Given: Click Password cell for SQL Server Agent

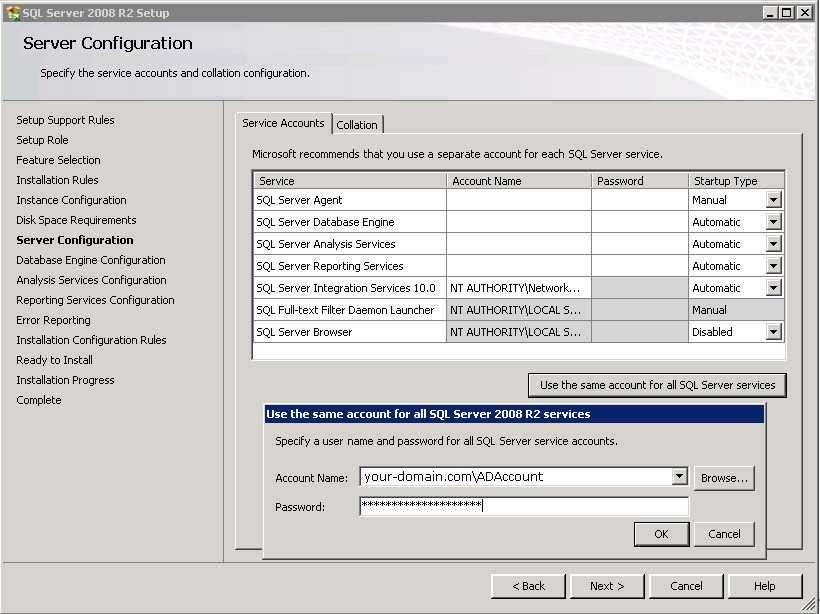Looking at the screenshot, I should coord(640,200).
